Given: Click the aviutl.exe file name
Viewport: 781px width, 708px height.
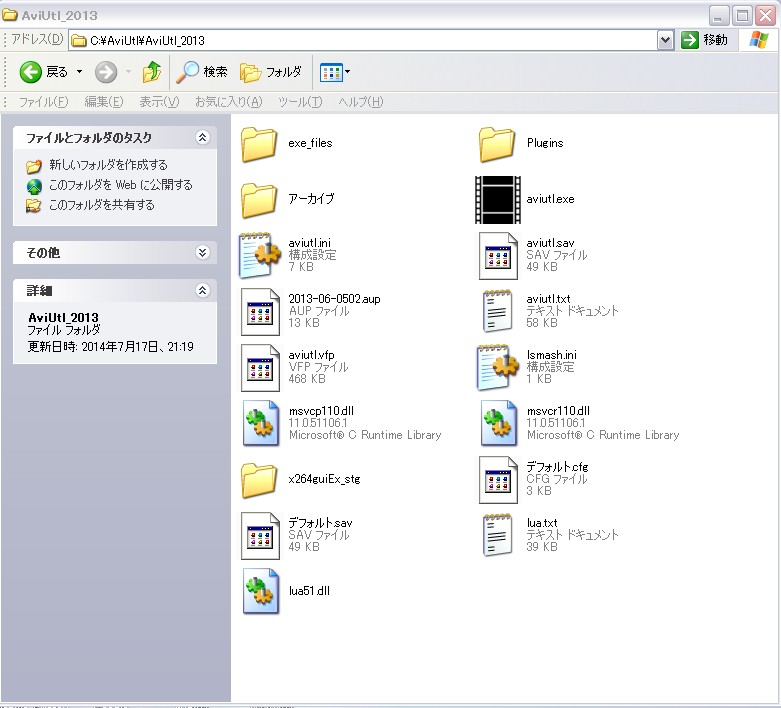Looking at the screenshot, I should click(550, 199).
